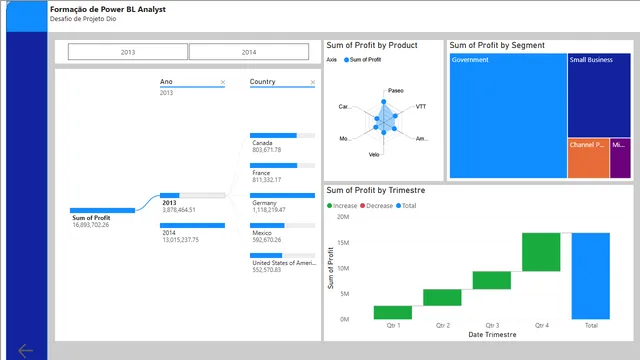Click the Date Trimestre axis title
The image size is (640, 360).
[492, 335]
